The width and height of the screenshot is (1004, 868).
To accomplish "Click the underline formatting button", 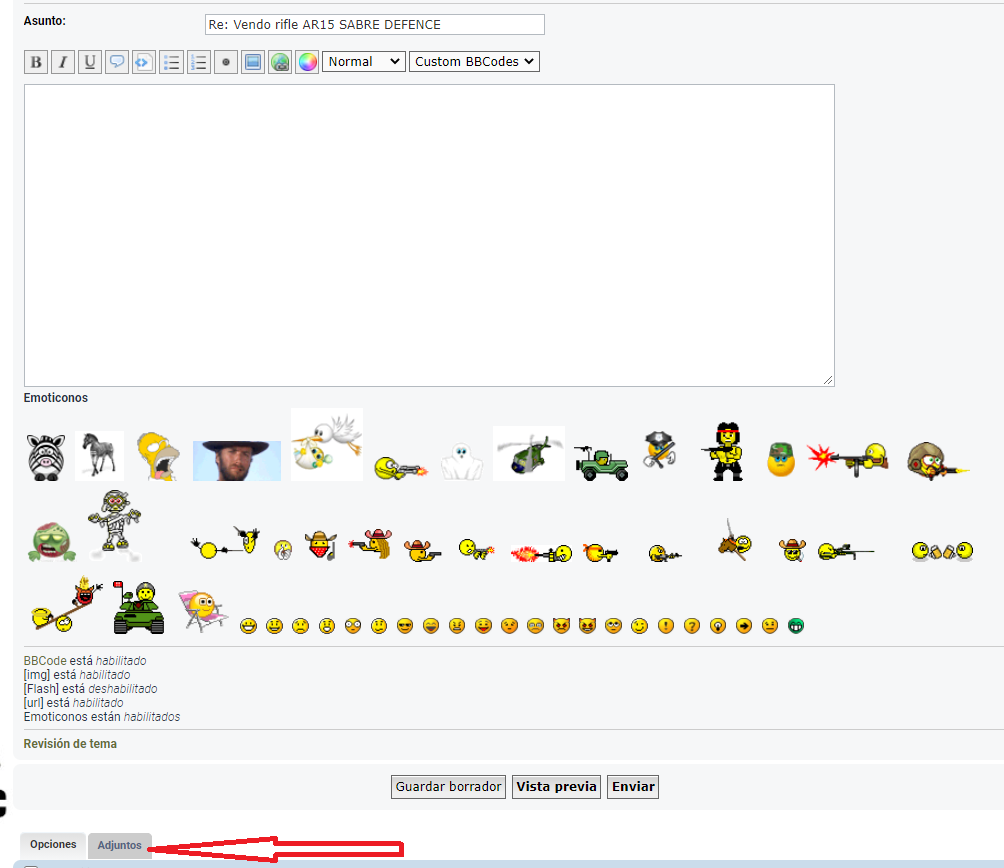I will tap(90, 62).
